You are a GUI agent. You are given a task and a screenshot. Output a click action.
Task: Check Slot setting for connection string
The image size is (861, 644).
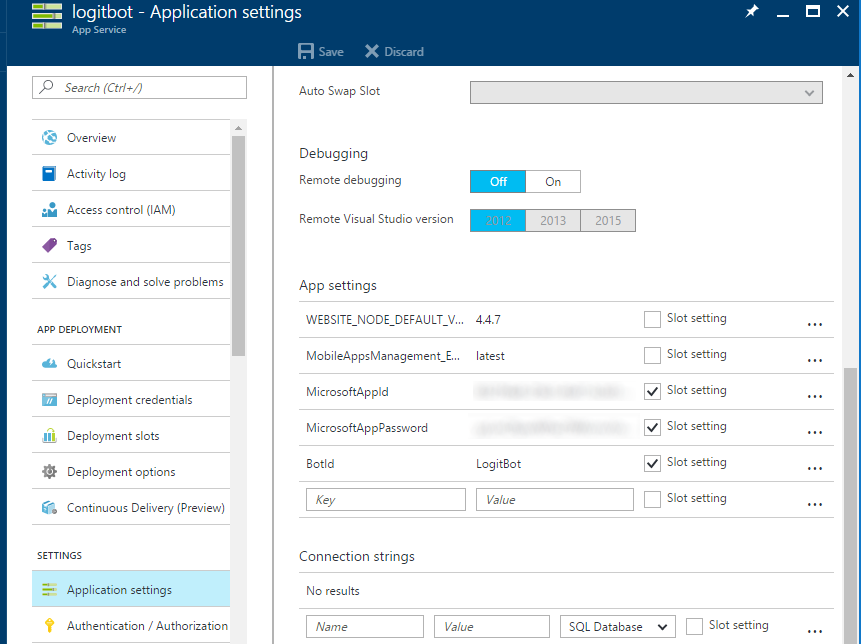[x=694, y=626]
